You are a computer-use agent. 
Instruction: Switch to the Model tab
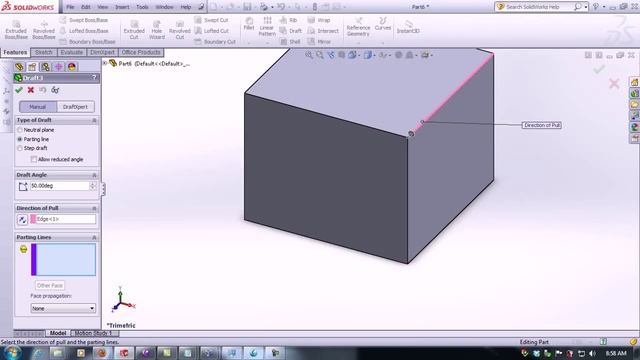click(x=58, y=333)
